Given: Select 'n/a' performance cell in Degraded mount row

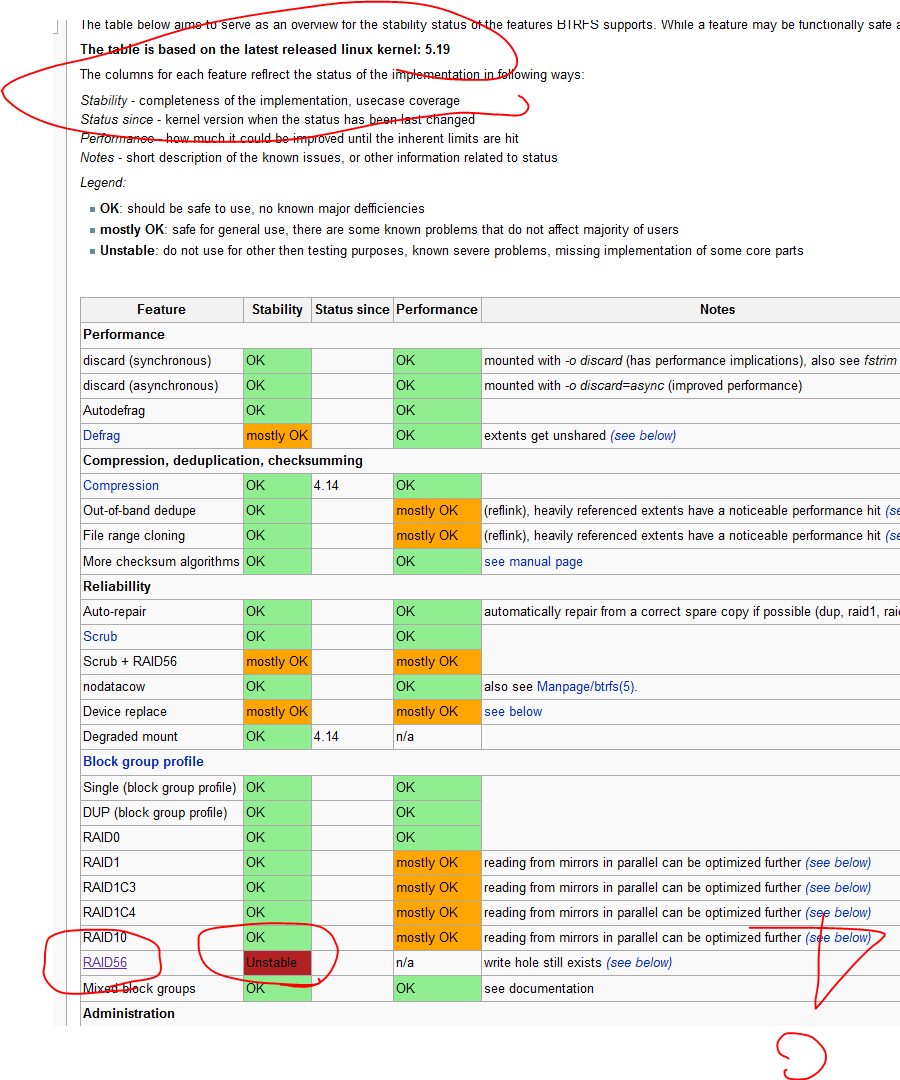Looking at the screenshot, I should pos(437,736).
